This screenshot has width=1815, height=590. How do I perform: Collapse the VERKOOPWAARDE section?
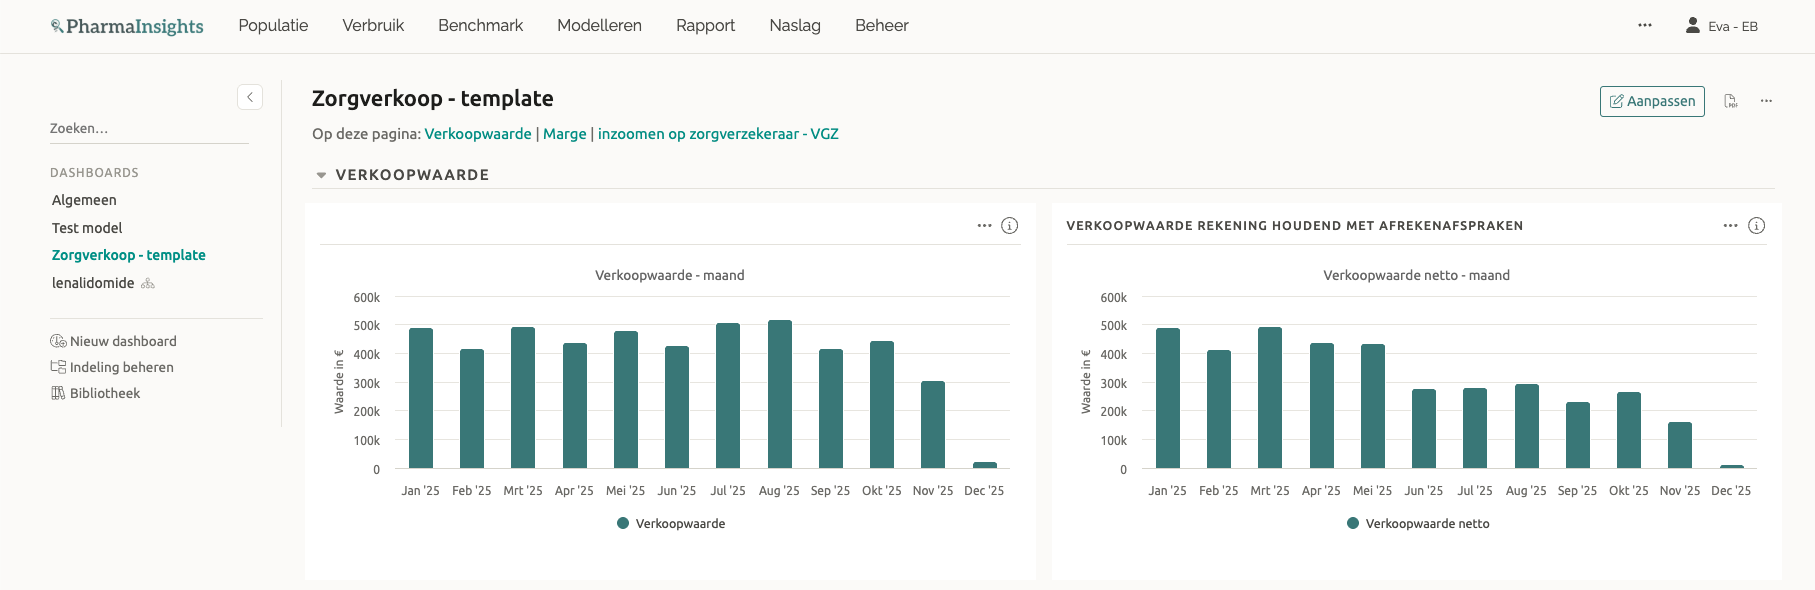pyautogui.click(x=321, y=175)
